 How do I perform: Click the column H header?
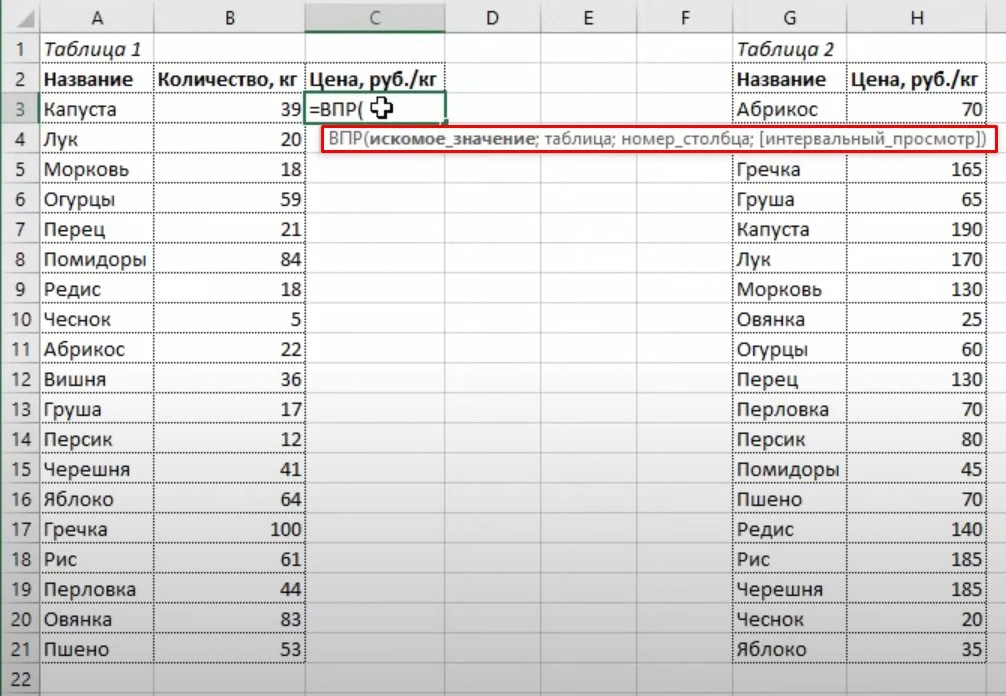(x=917, y=17)
